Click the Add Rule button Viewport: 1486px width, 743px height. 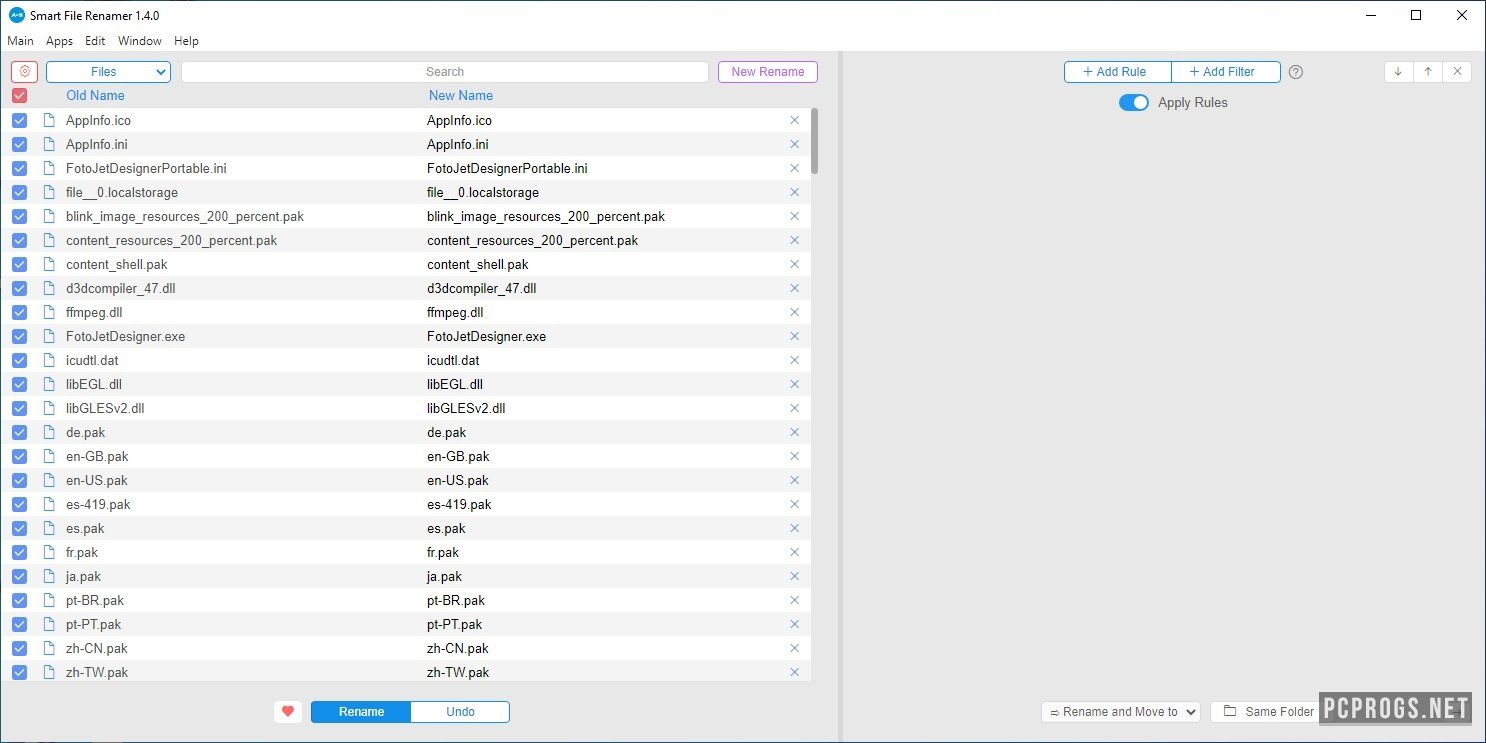[1118, 72]
